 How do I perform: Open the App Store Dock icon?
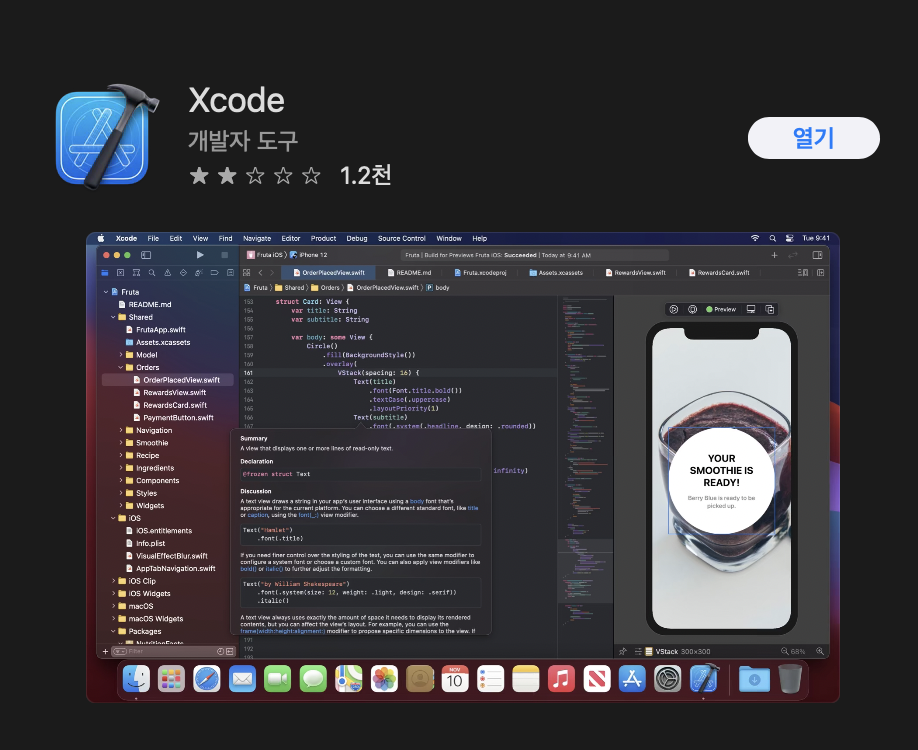(x=632, y=679)
